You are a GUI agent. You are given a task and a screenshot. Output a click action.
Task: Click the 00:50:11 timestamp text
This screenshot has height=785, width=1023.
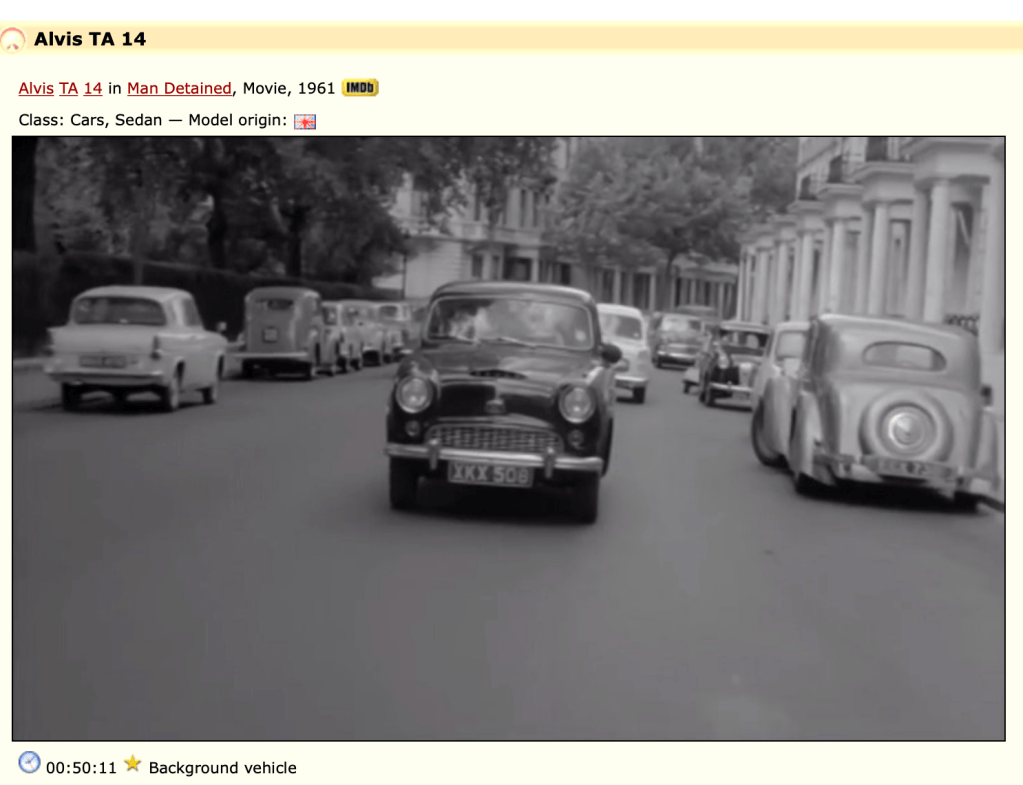coord(81,768)
